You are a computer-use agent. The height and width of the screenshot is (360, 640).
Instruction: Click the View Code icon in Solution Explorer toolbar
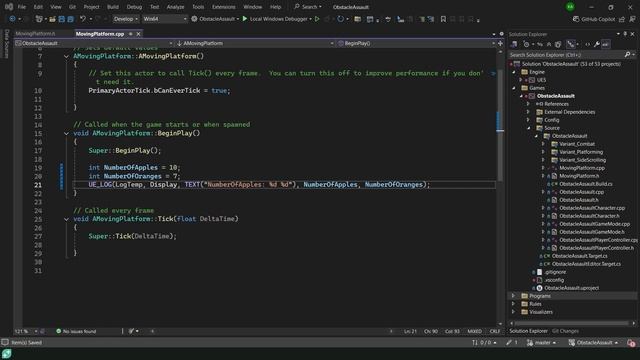click(x=587, y=44)
